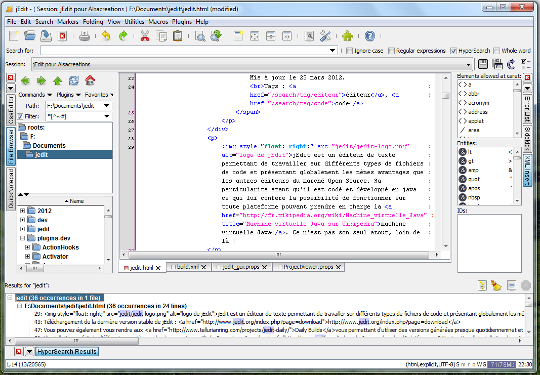Click the Undo arrow icon

tap(106, 36)
